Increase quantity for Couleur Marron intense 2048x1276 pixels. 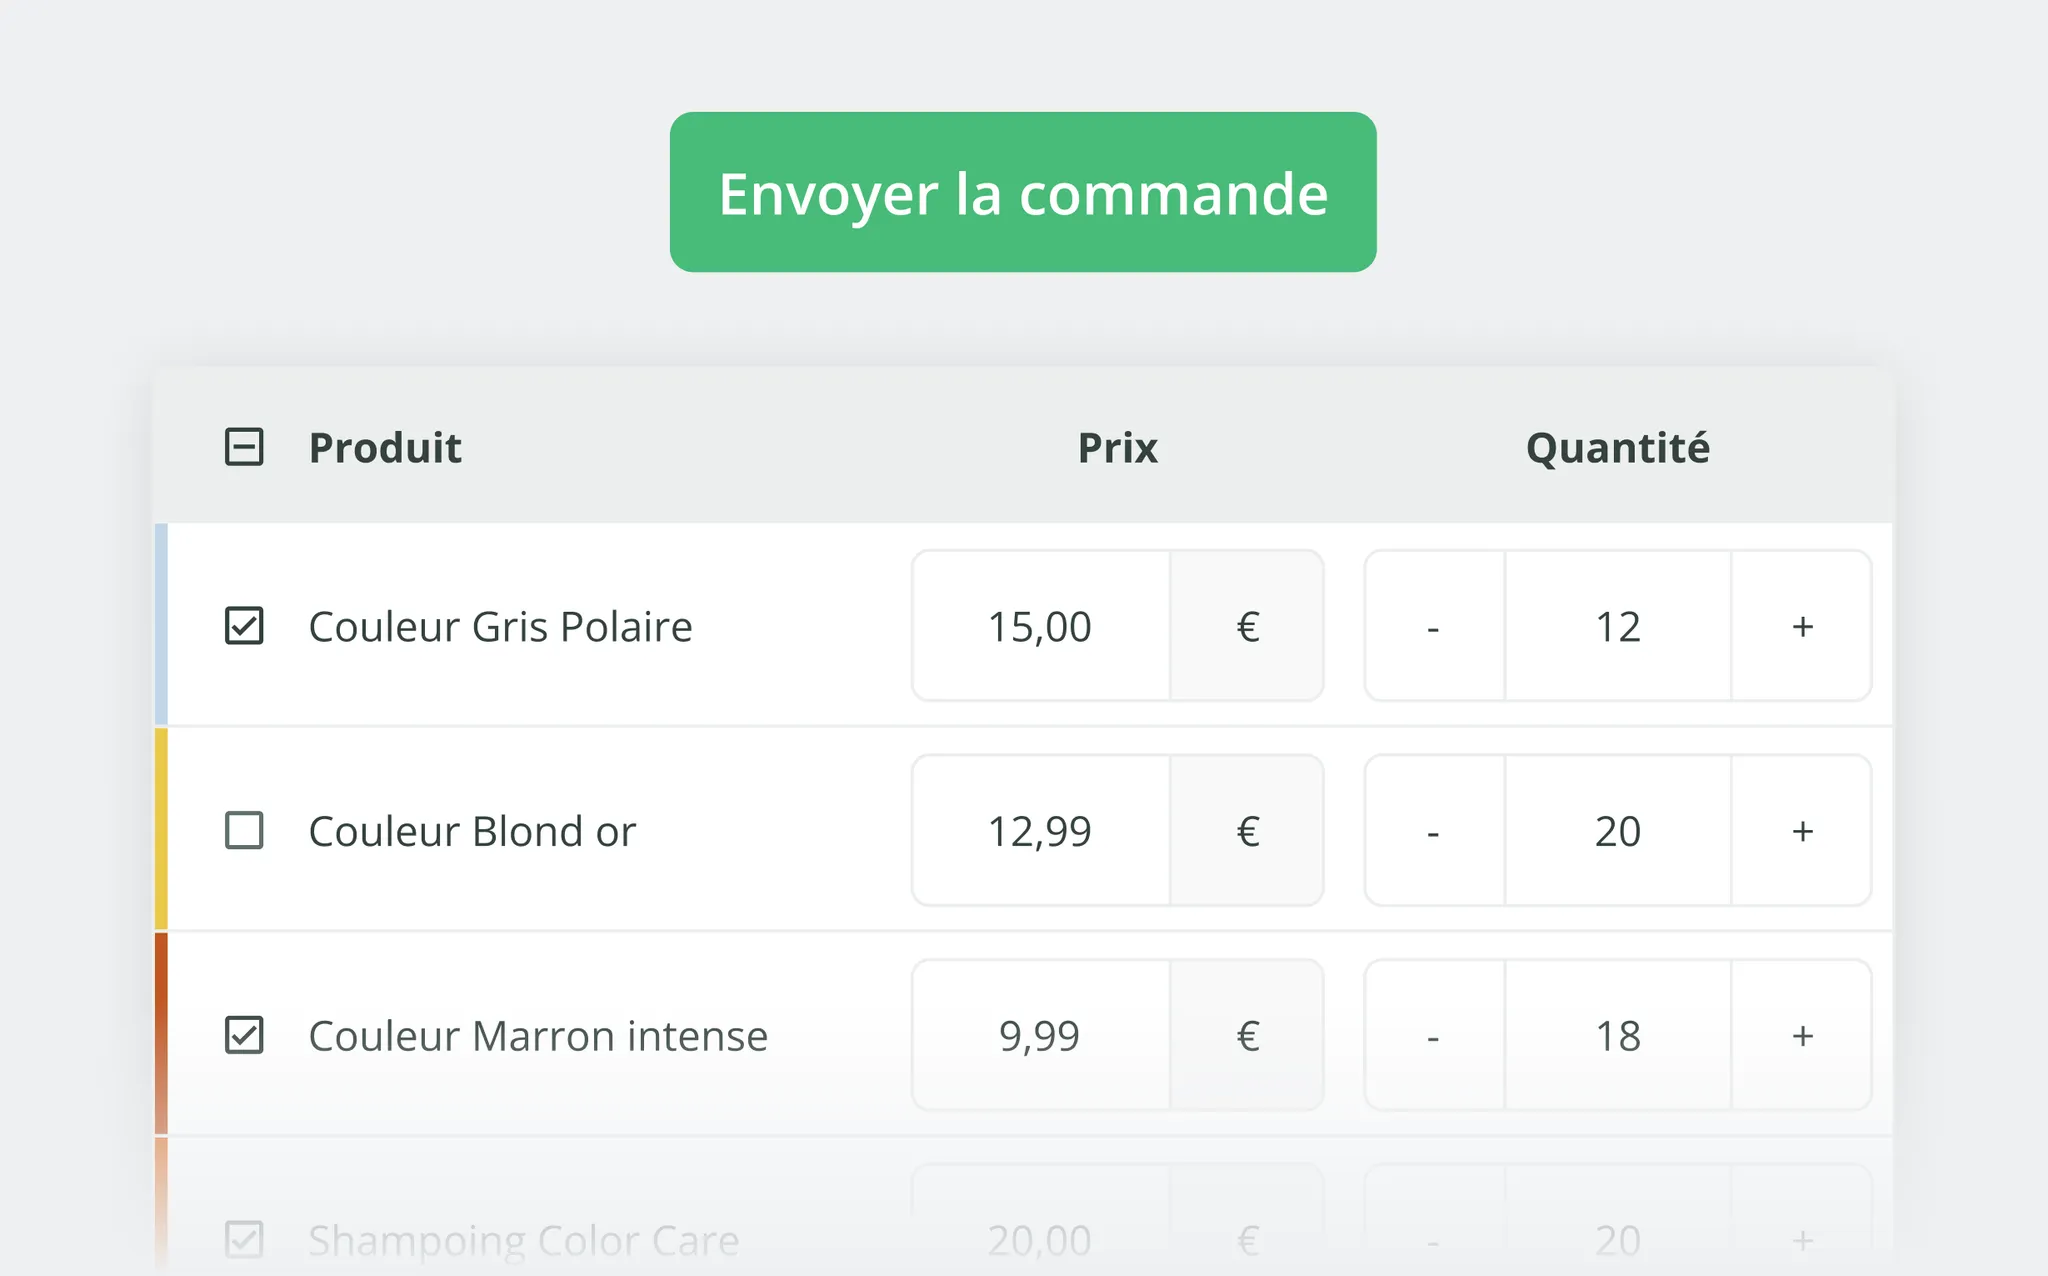coord(1802,1036)
